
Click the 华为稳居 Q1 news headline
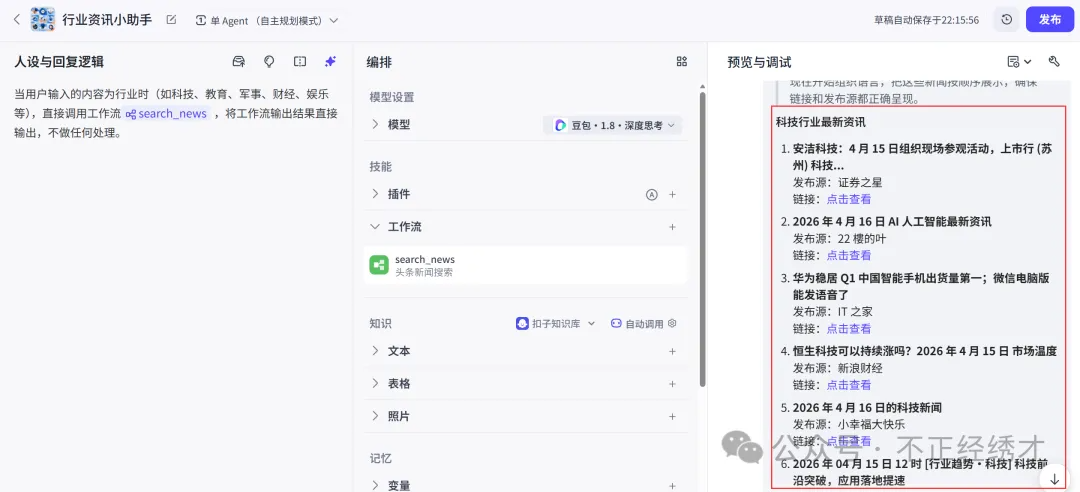[x=921, y=286]
